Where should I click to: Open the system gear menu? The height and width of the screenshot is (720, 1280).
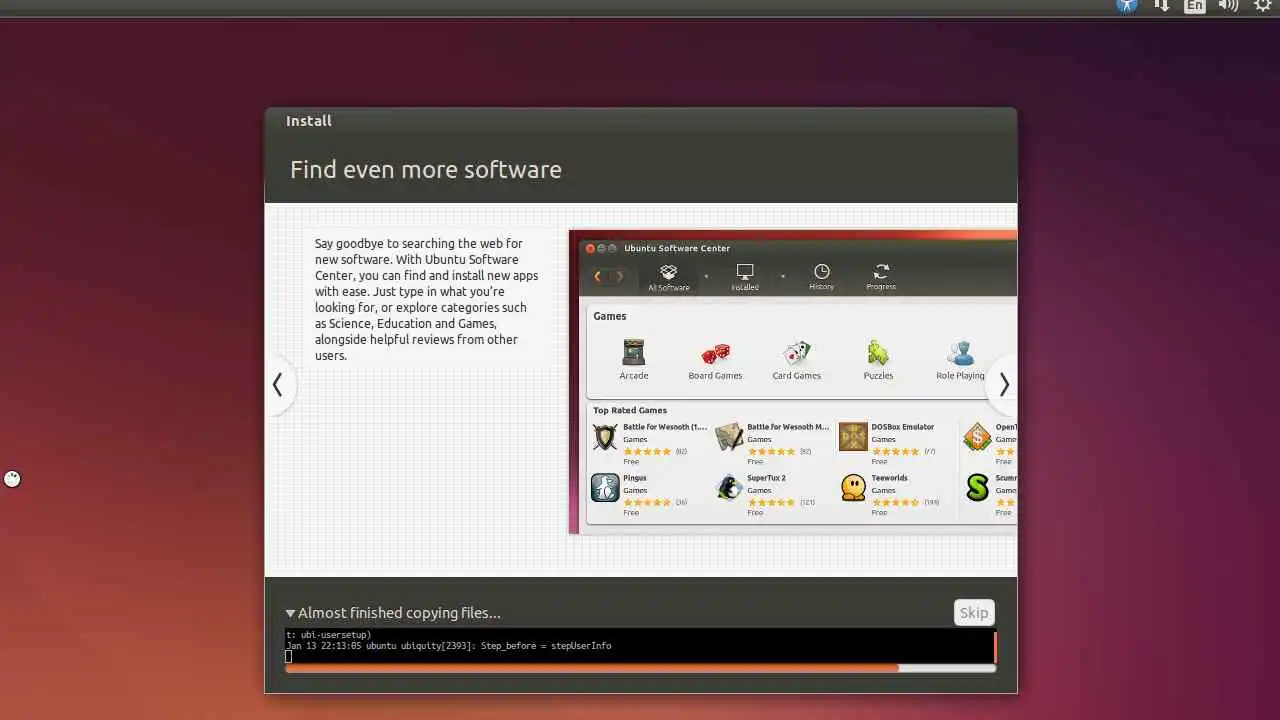(1263, 5)
